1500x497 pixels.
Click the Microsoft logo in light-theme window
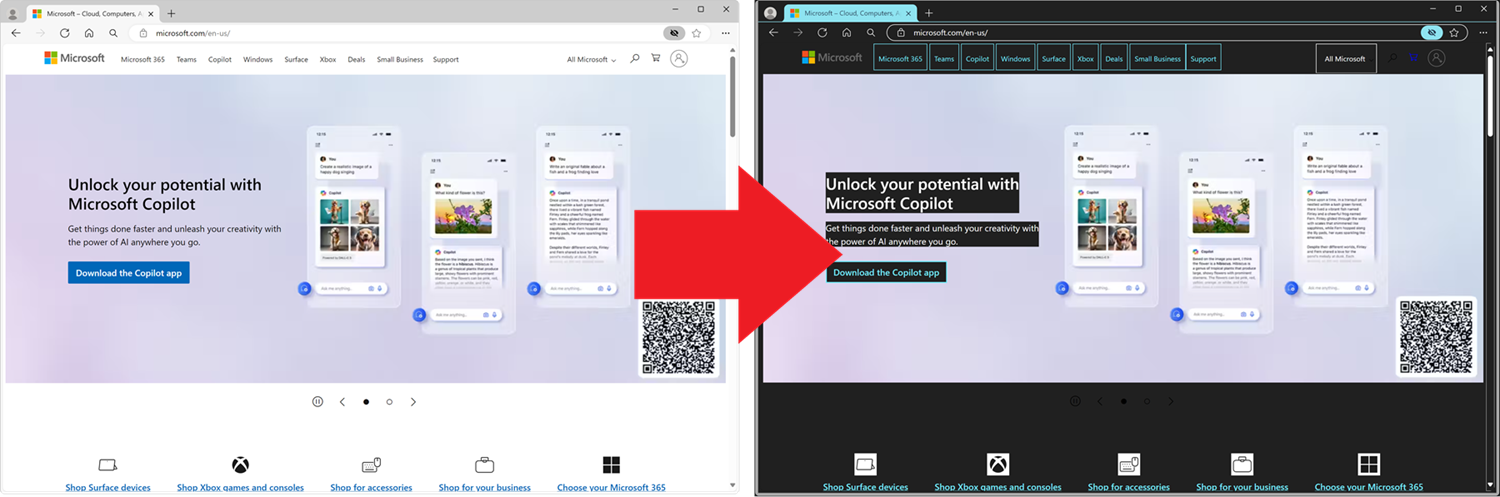pyautogui.click(x=74, y=58)
